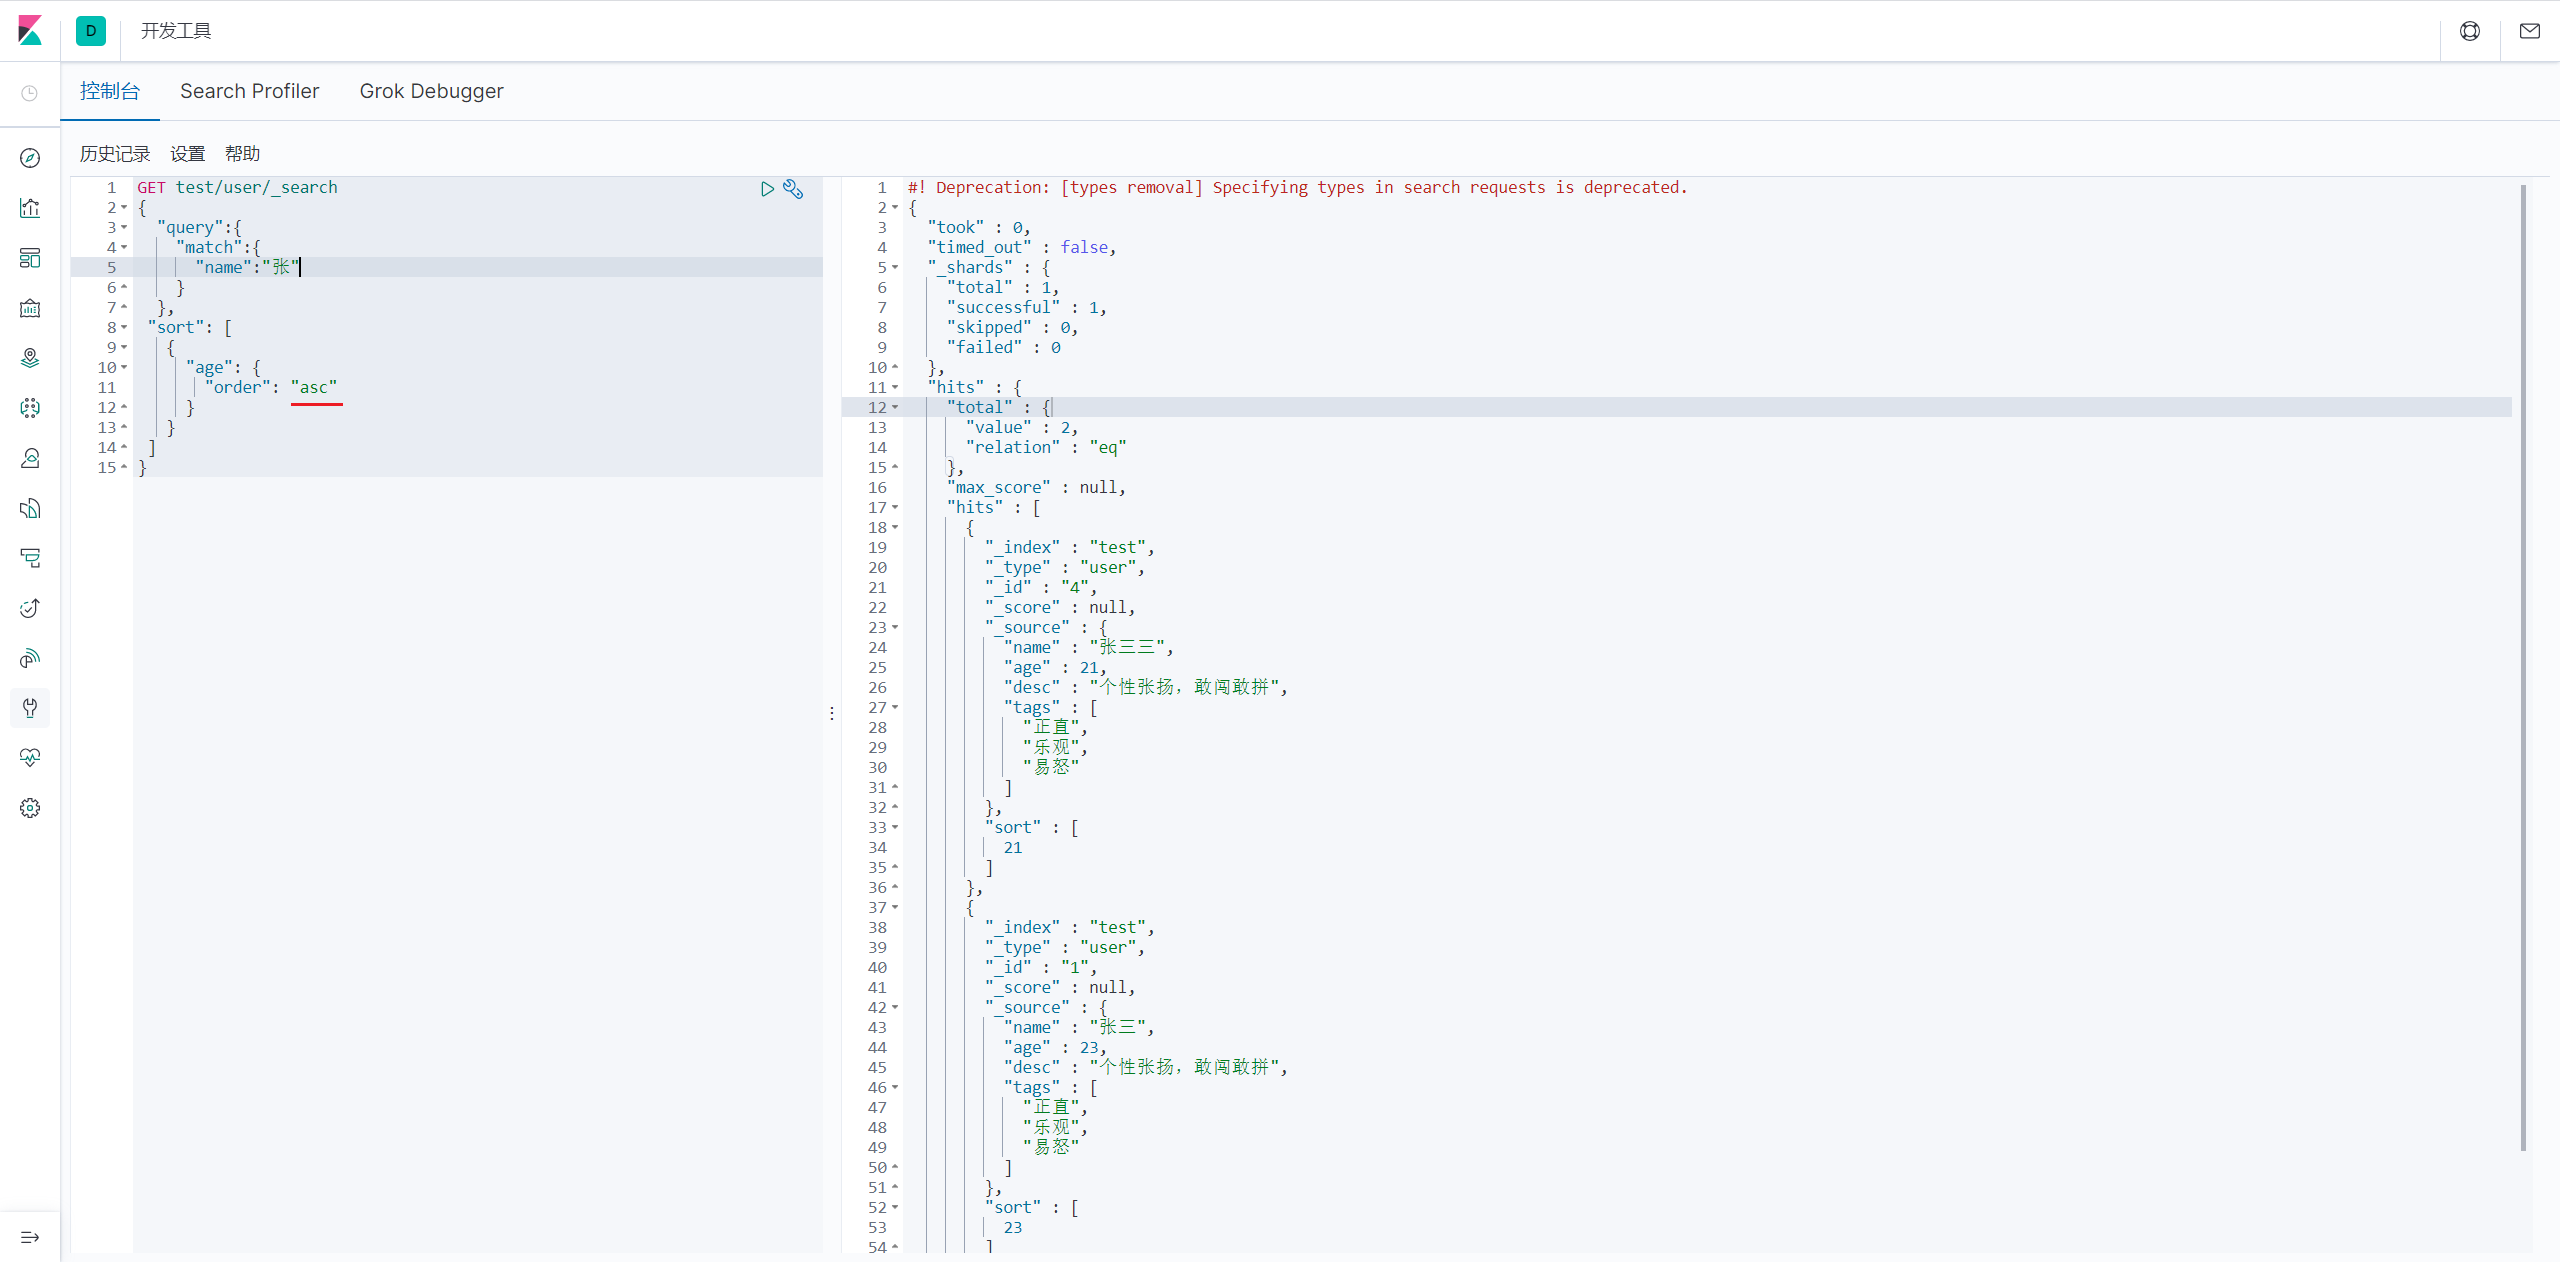Screen dimensions: 2560x1262
Task: Fold the "_source" object on response line 23
Action: [895, 628]
